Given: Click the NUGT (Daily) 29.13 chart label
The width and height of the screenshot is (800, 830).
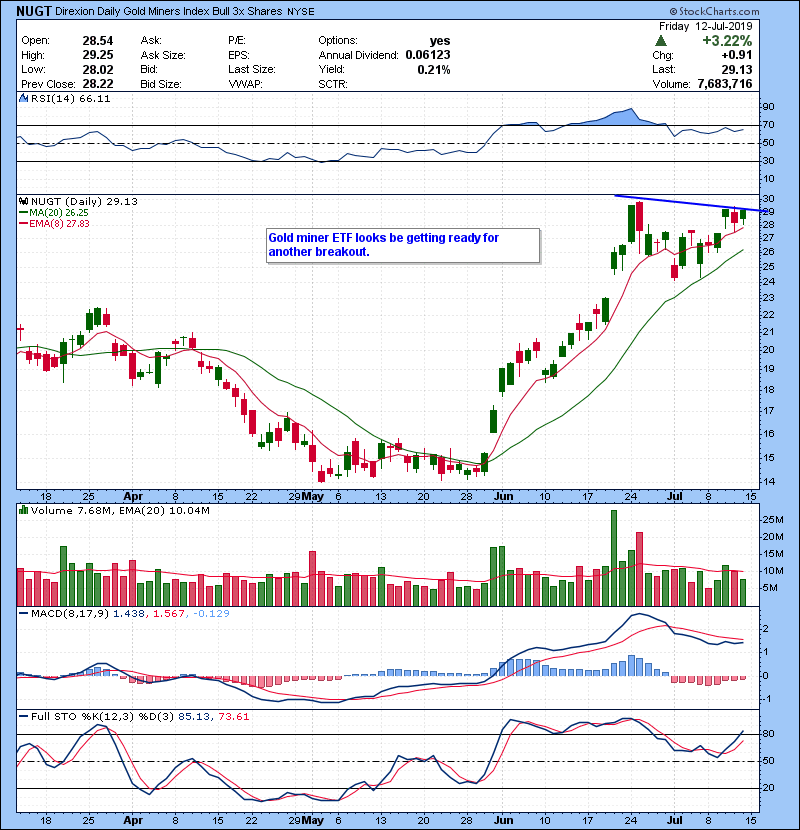Looking at the screenshot, I should (84, 201).
